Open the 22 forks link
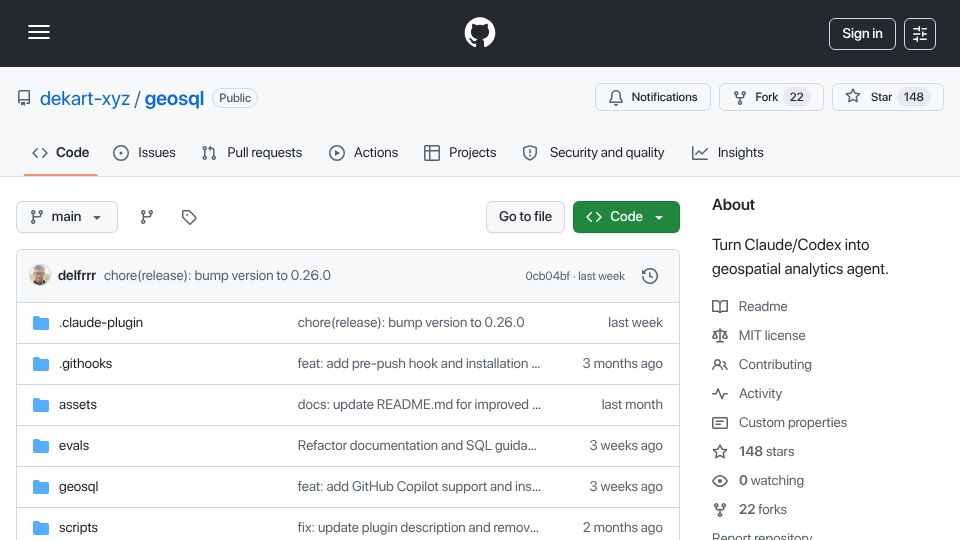This screenshot has width=960, height=540. click(x=763, y=509)
